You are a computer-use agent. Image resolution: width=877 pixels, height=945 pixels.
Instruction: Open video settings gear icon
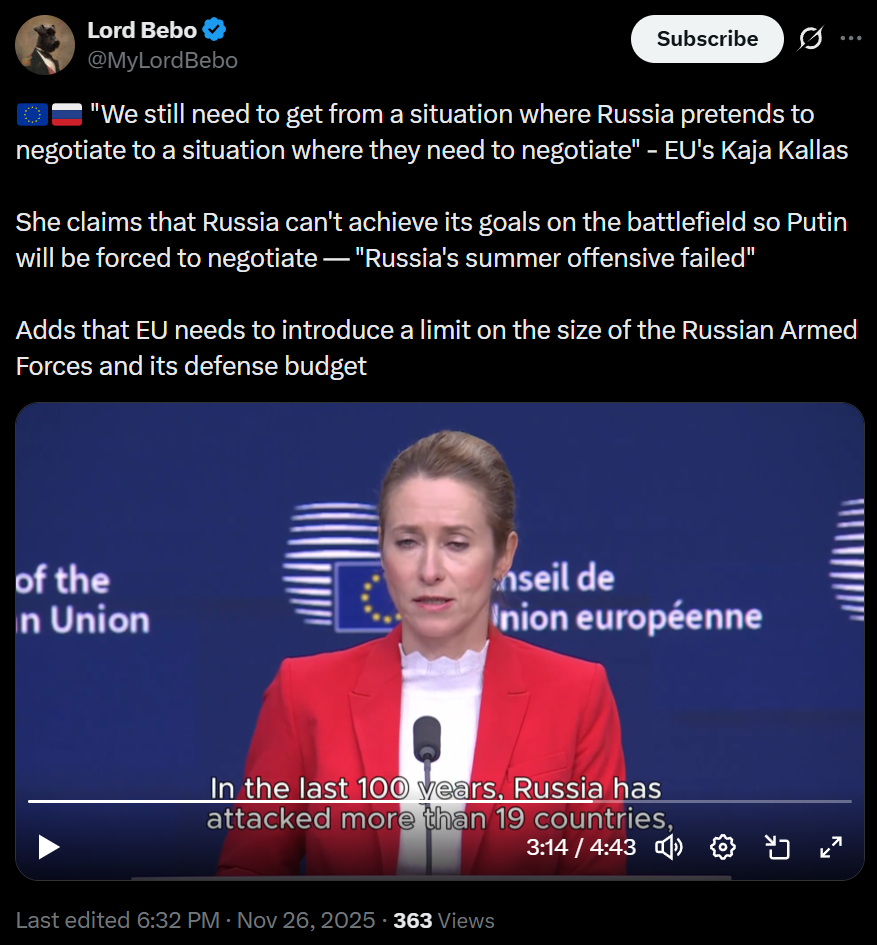pos(723,847)
